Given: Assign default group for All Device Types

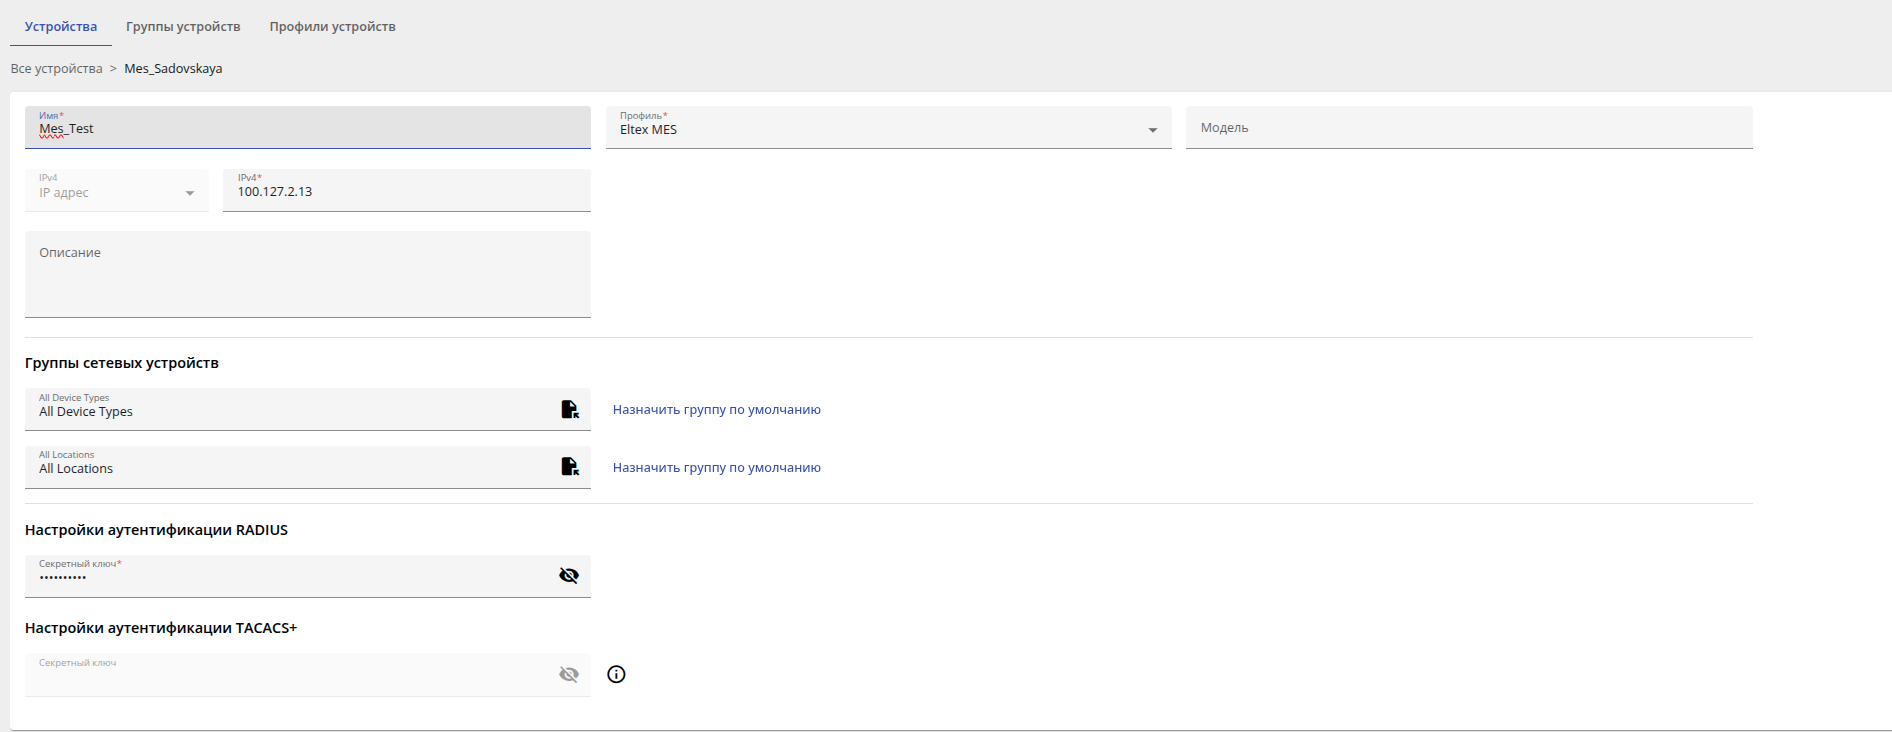Looking at the screenshot, I should pyautogui.click(x=716, y=410).
